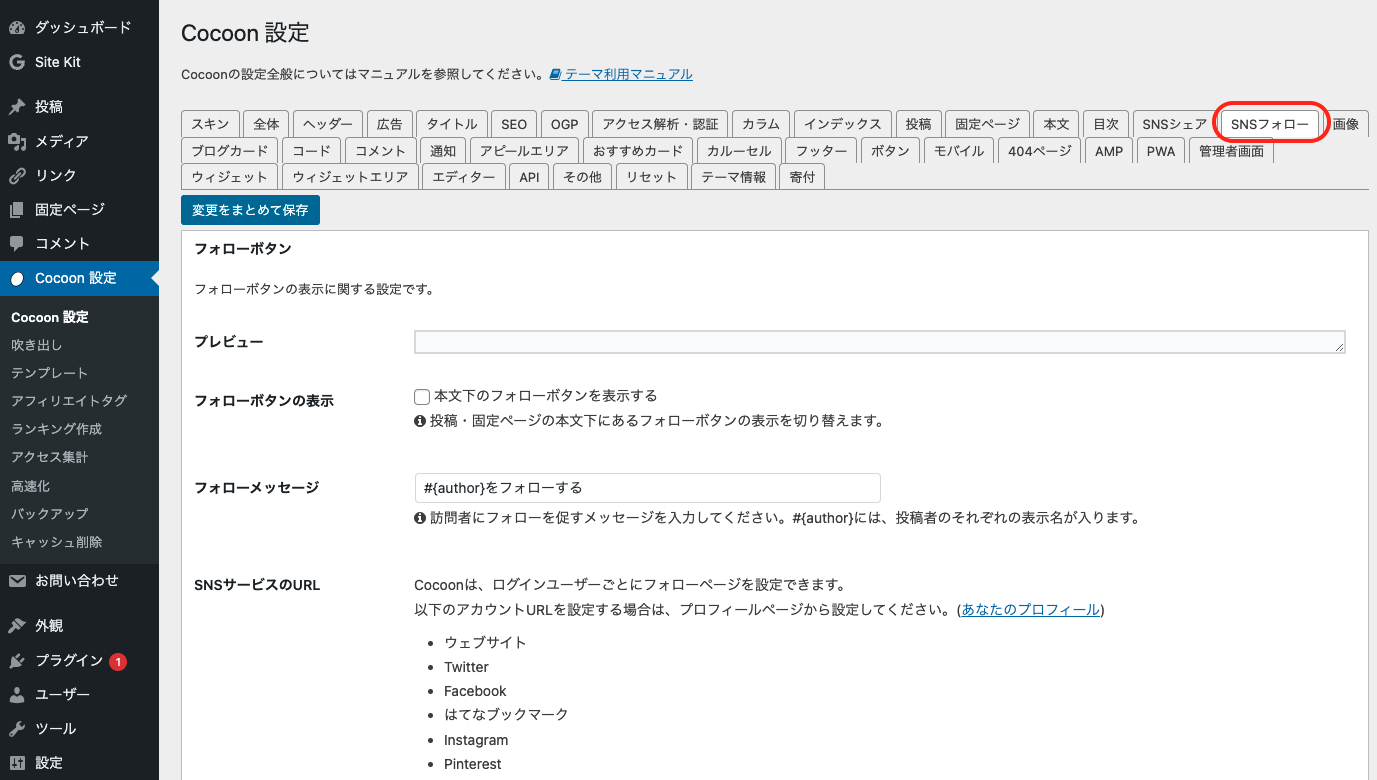Click the プラグイン plug icon
Screen dimensions: 1377x780
17,660
